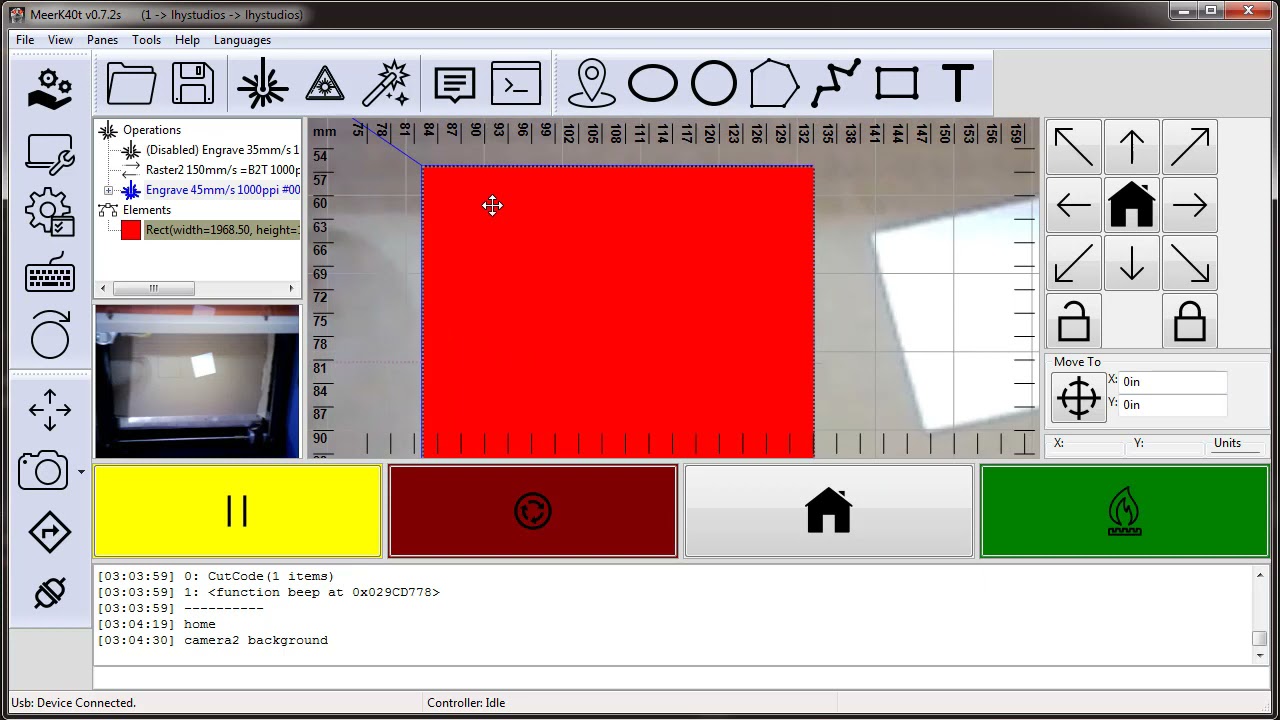Click the Raster Wizard magic-wand icon

point(386,84)
